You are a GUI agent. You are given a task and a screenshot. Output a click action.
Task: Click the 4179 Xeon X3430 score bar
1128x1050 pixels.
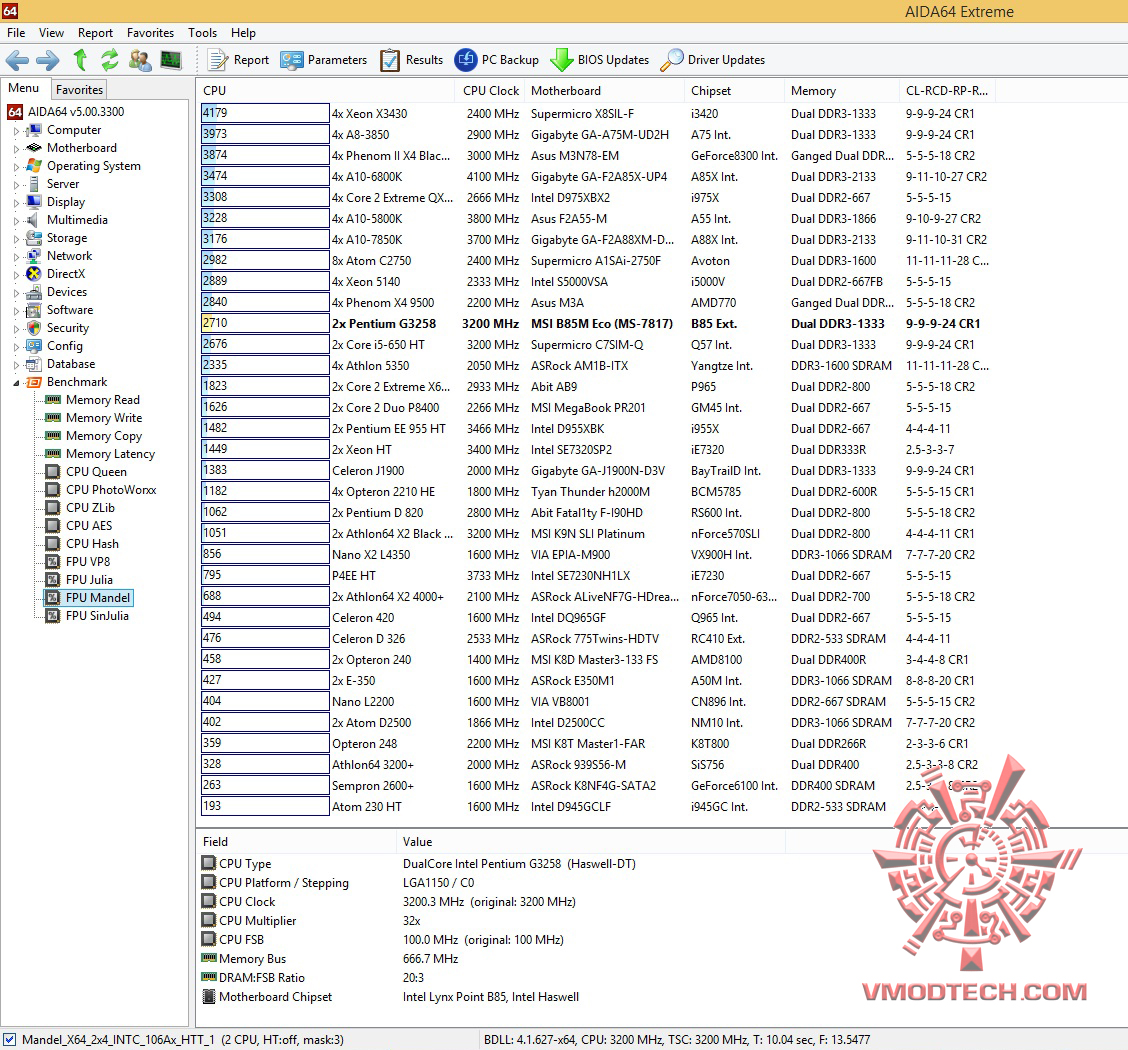coord(265,113)
